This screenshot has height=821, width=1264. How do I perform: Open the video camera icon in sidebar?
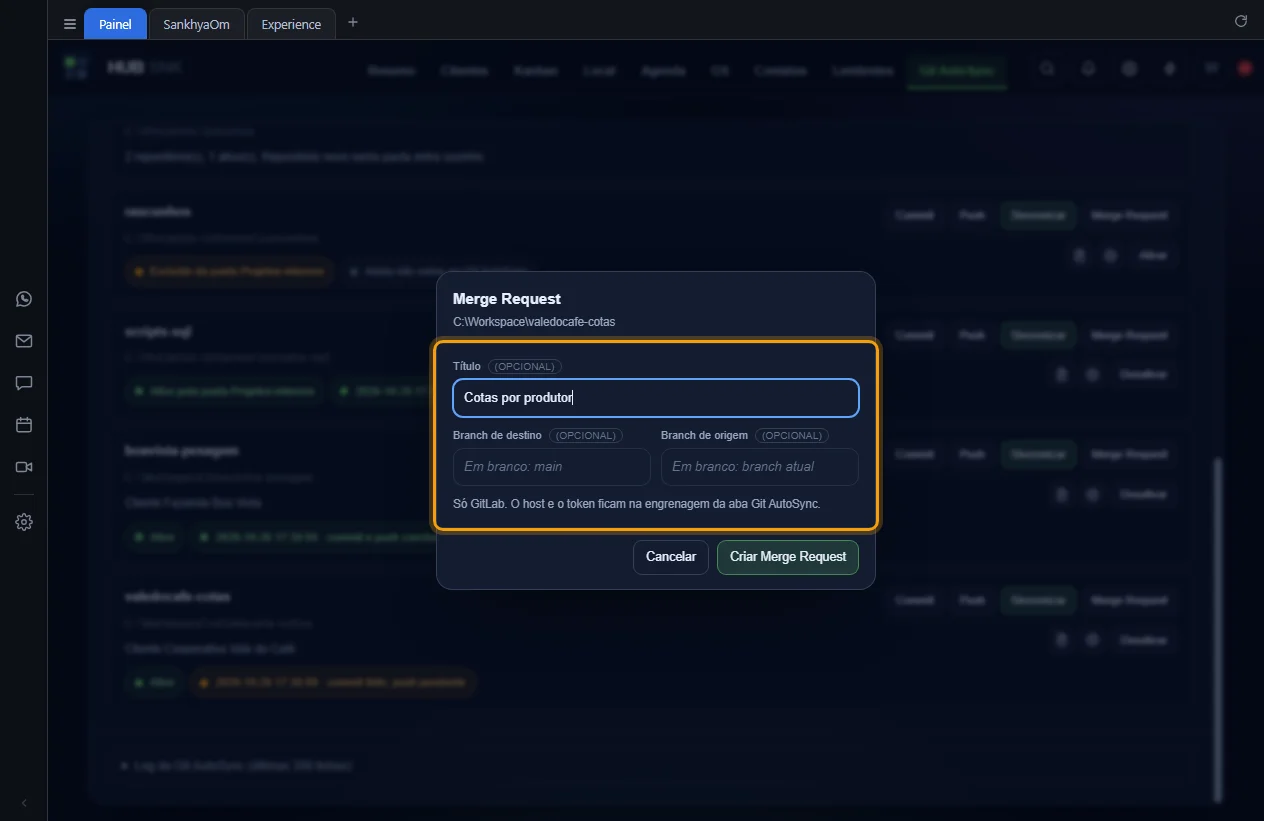(x=24, y=467)
